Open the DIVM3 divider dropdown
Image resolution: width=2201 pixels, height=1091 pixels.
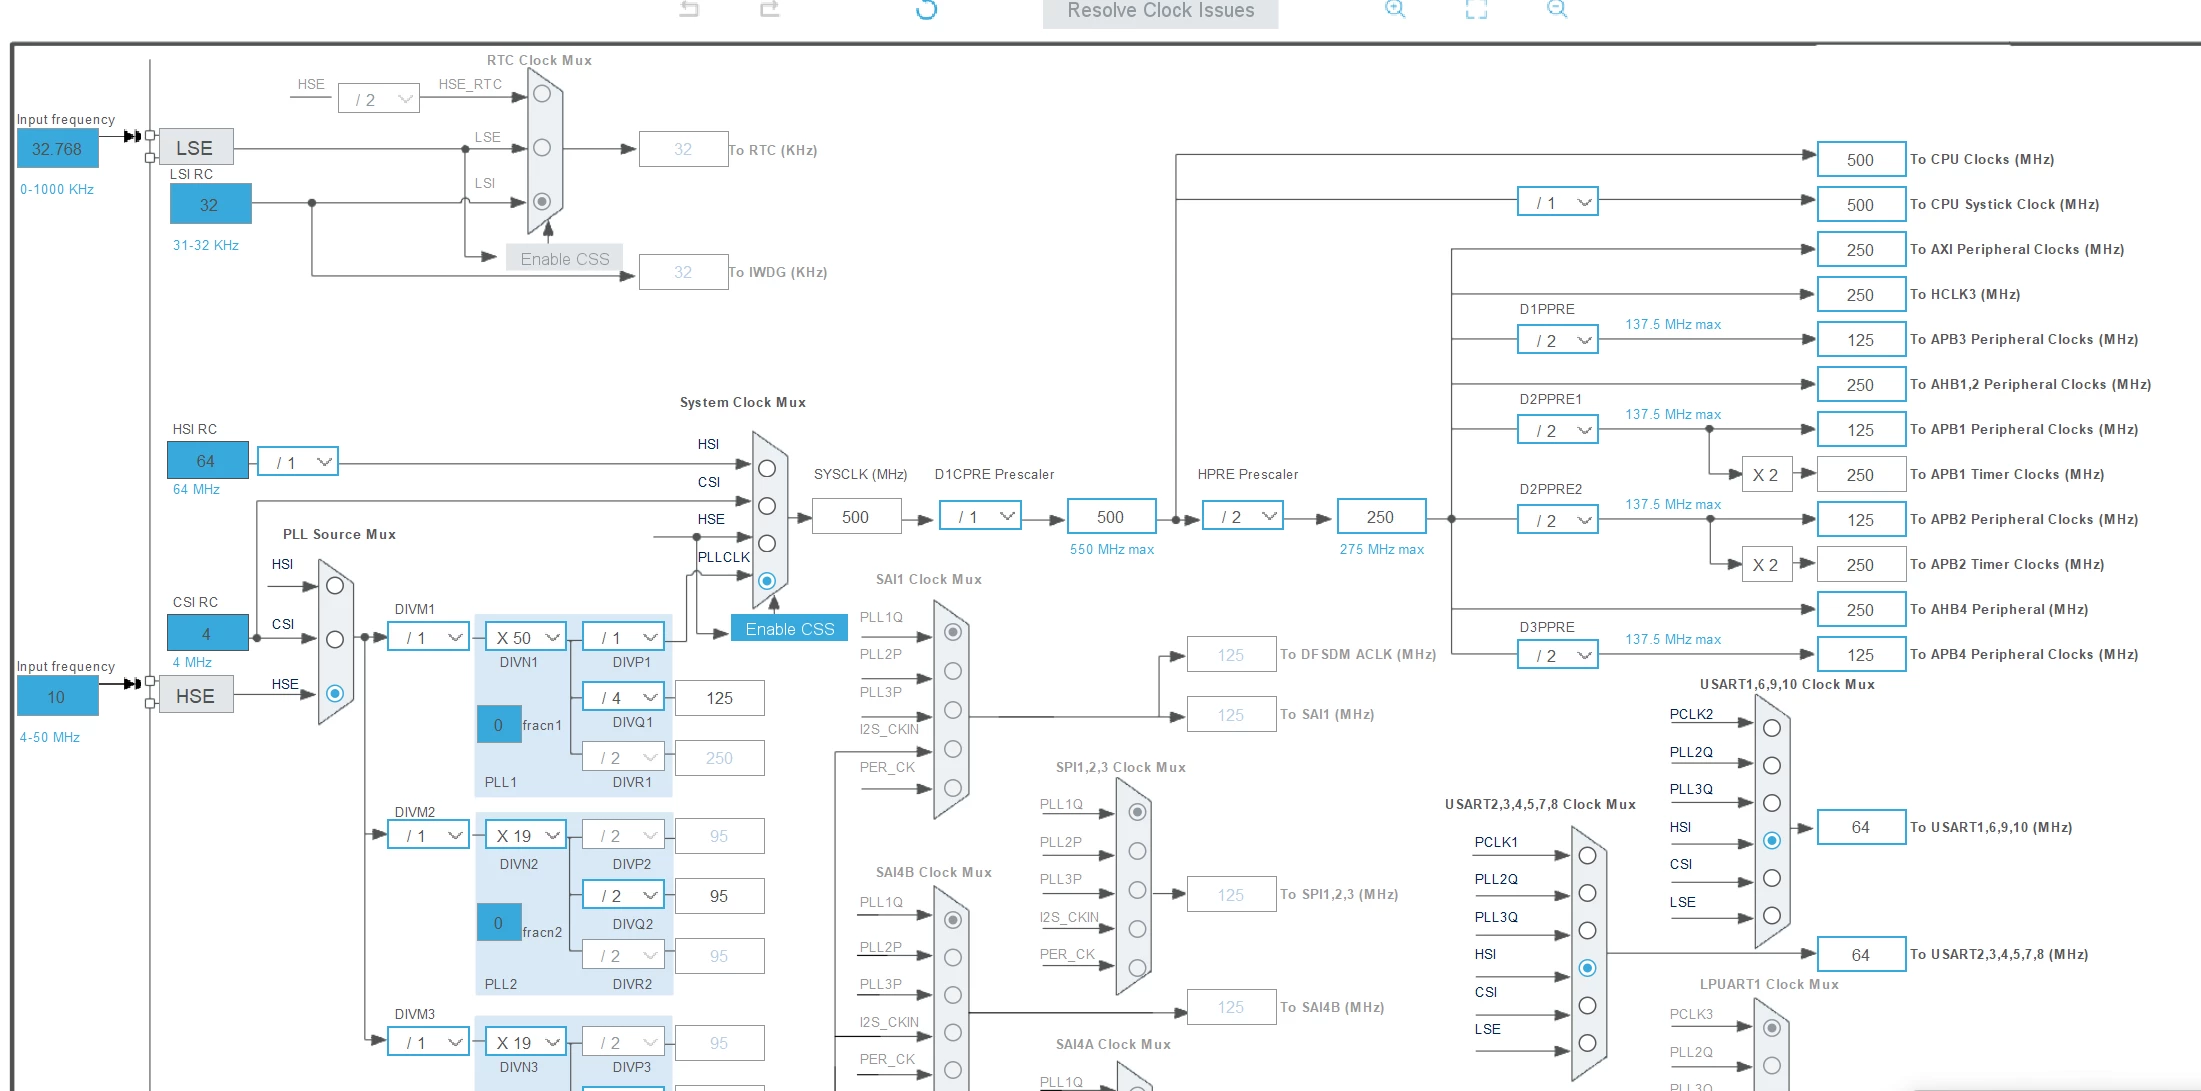[x=429, y=1042]
